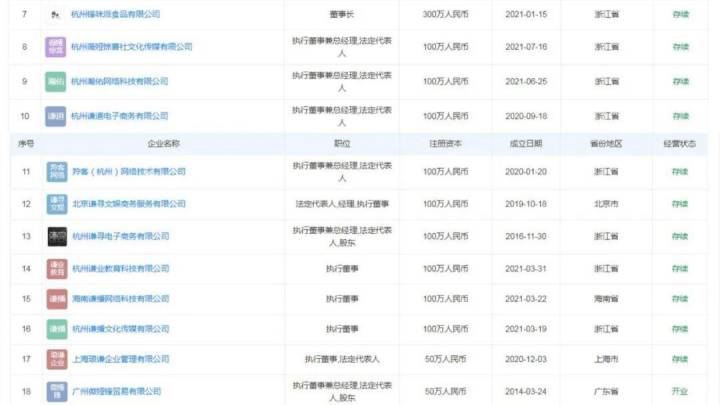The image size is (720, 405).
Task: Click the blue company logo in row 10
Action: pos(56,116)
